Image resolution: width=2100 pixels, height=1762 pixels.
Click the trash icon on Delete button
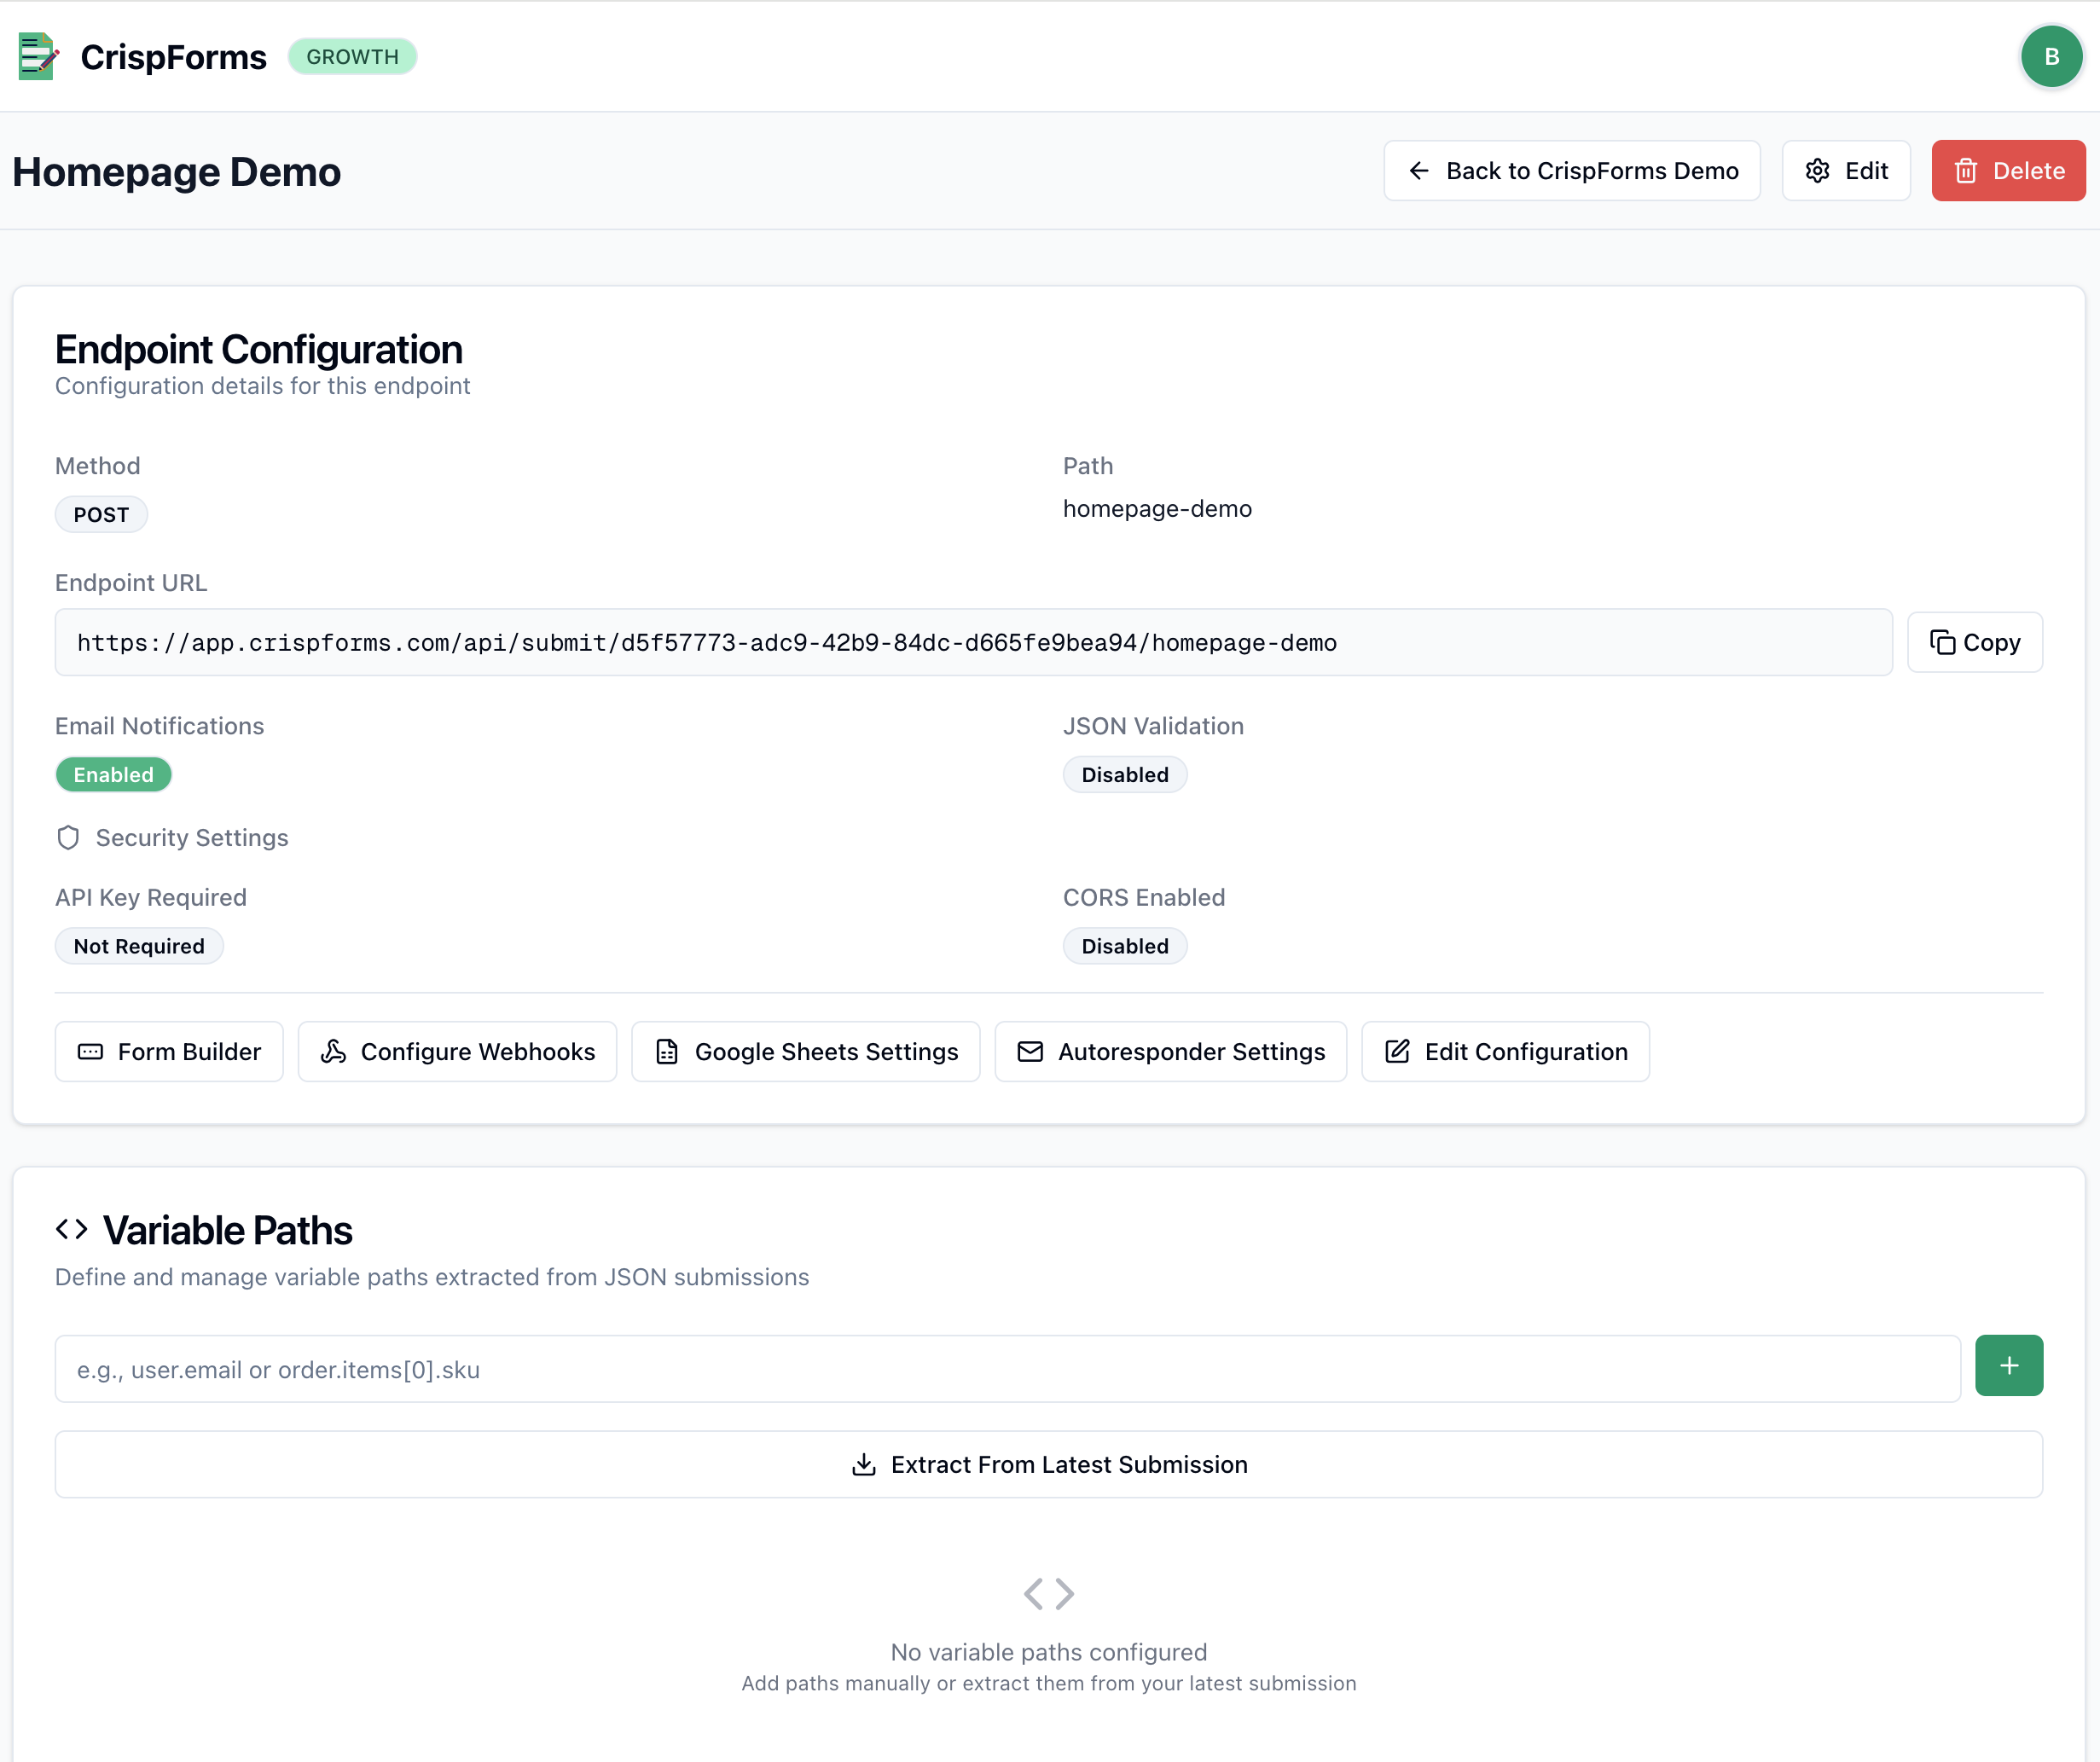[x=1965, y=171]
